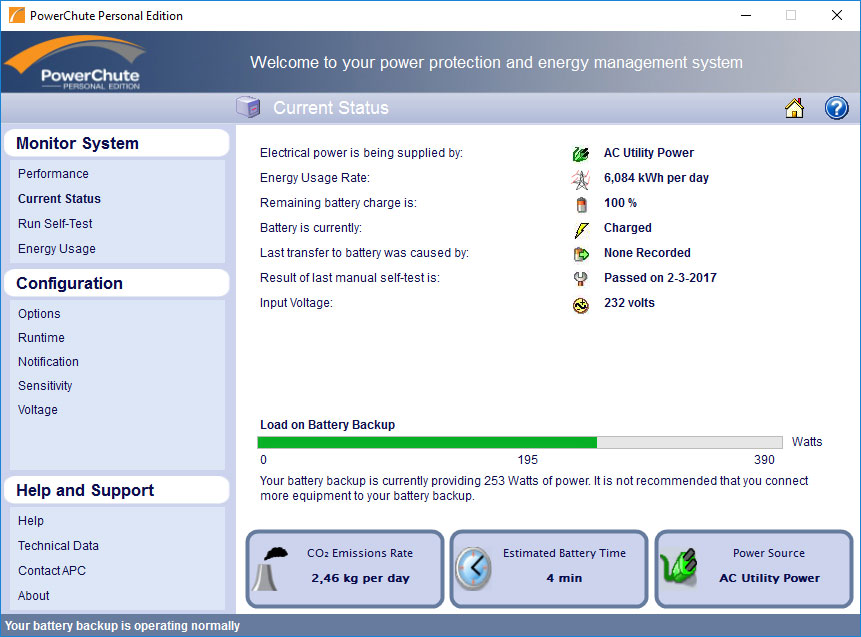Viewport: 861px width, 637px height.
Task: Click the Load on Battery Backup progress bar
Action: pyautogui.click(x=520, y=442)
